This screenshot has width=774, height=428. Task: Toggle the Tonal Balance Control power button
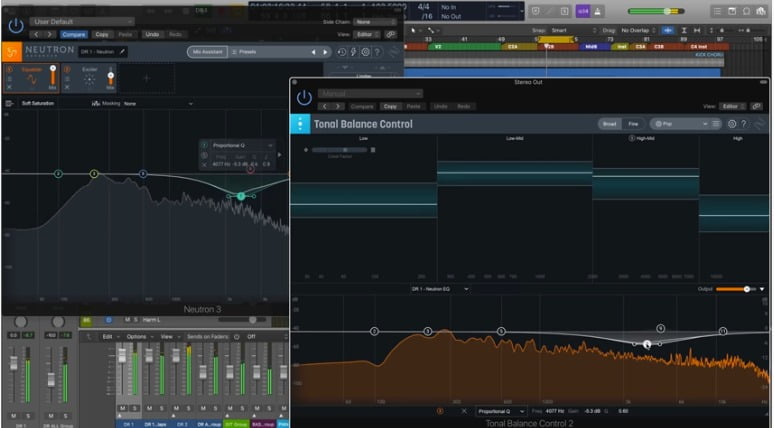(304, 98)
